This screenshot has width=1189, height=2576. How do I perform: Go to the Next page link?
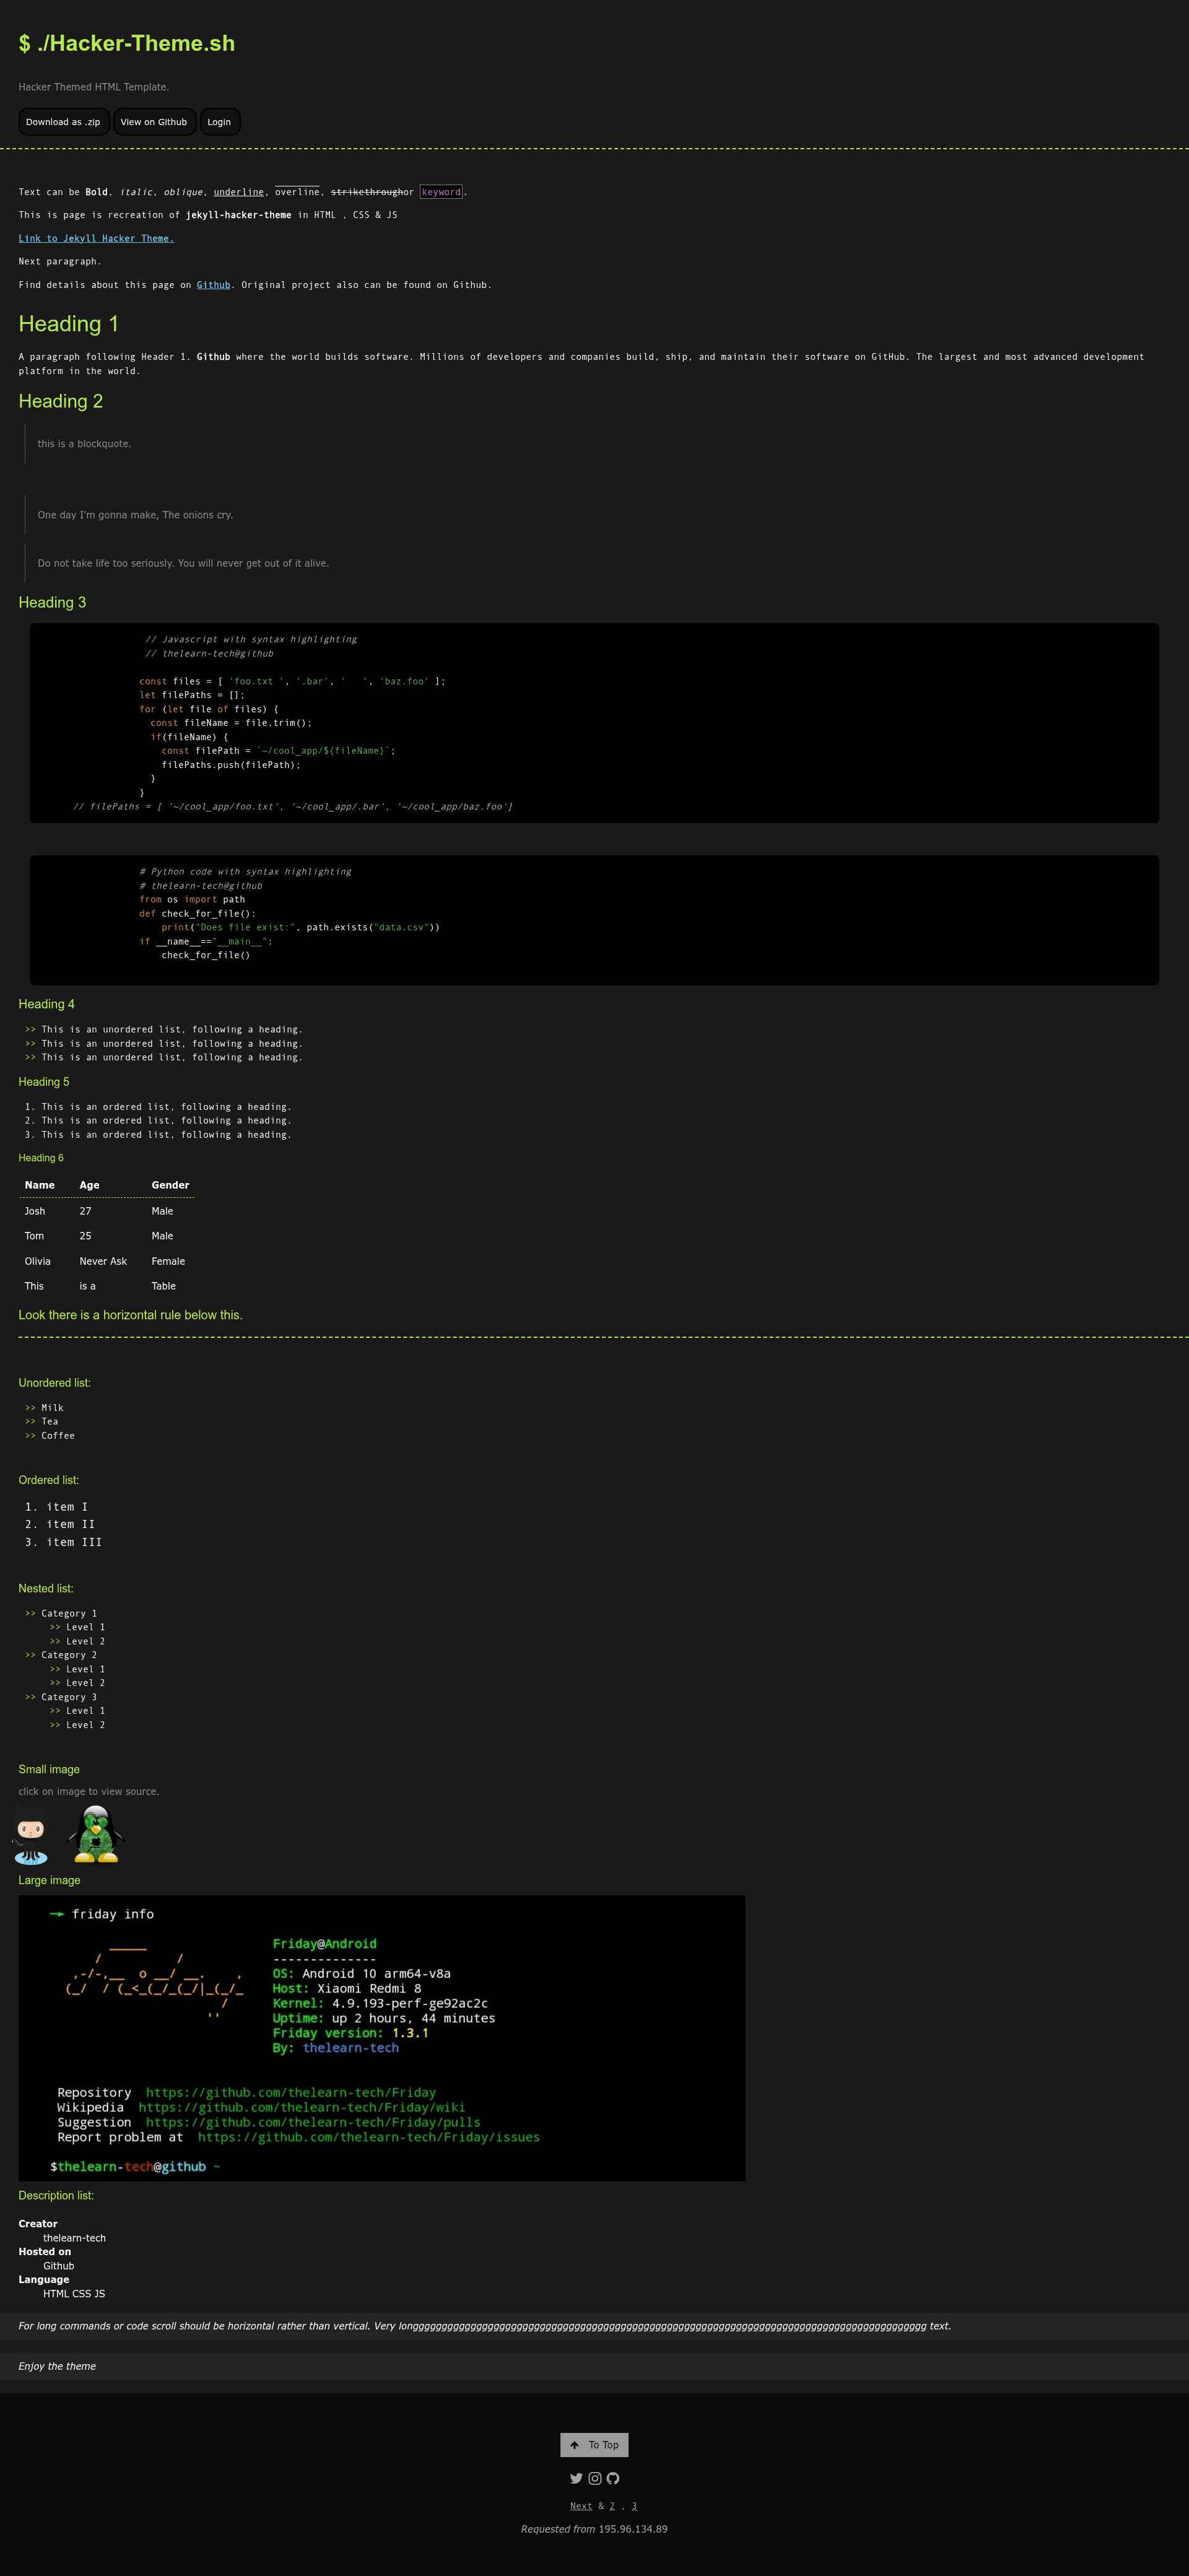click(x=581, y=2506)
